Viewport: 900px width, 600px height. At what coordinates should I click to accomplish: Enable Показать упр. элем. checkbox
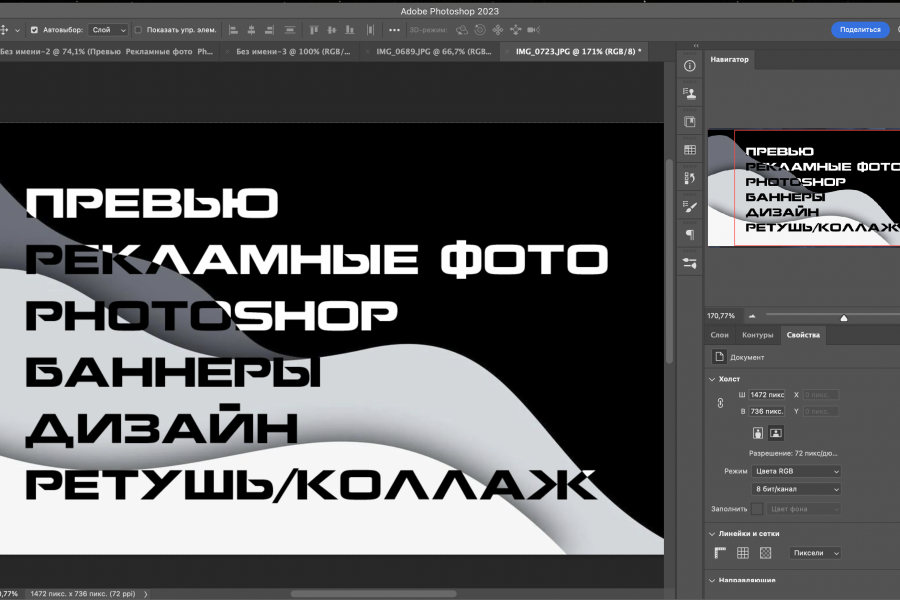click(139, 30)
